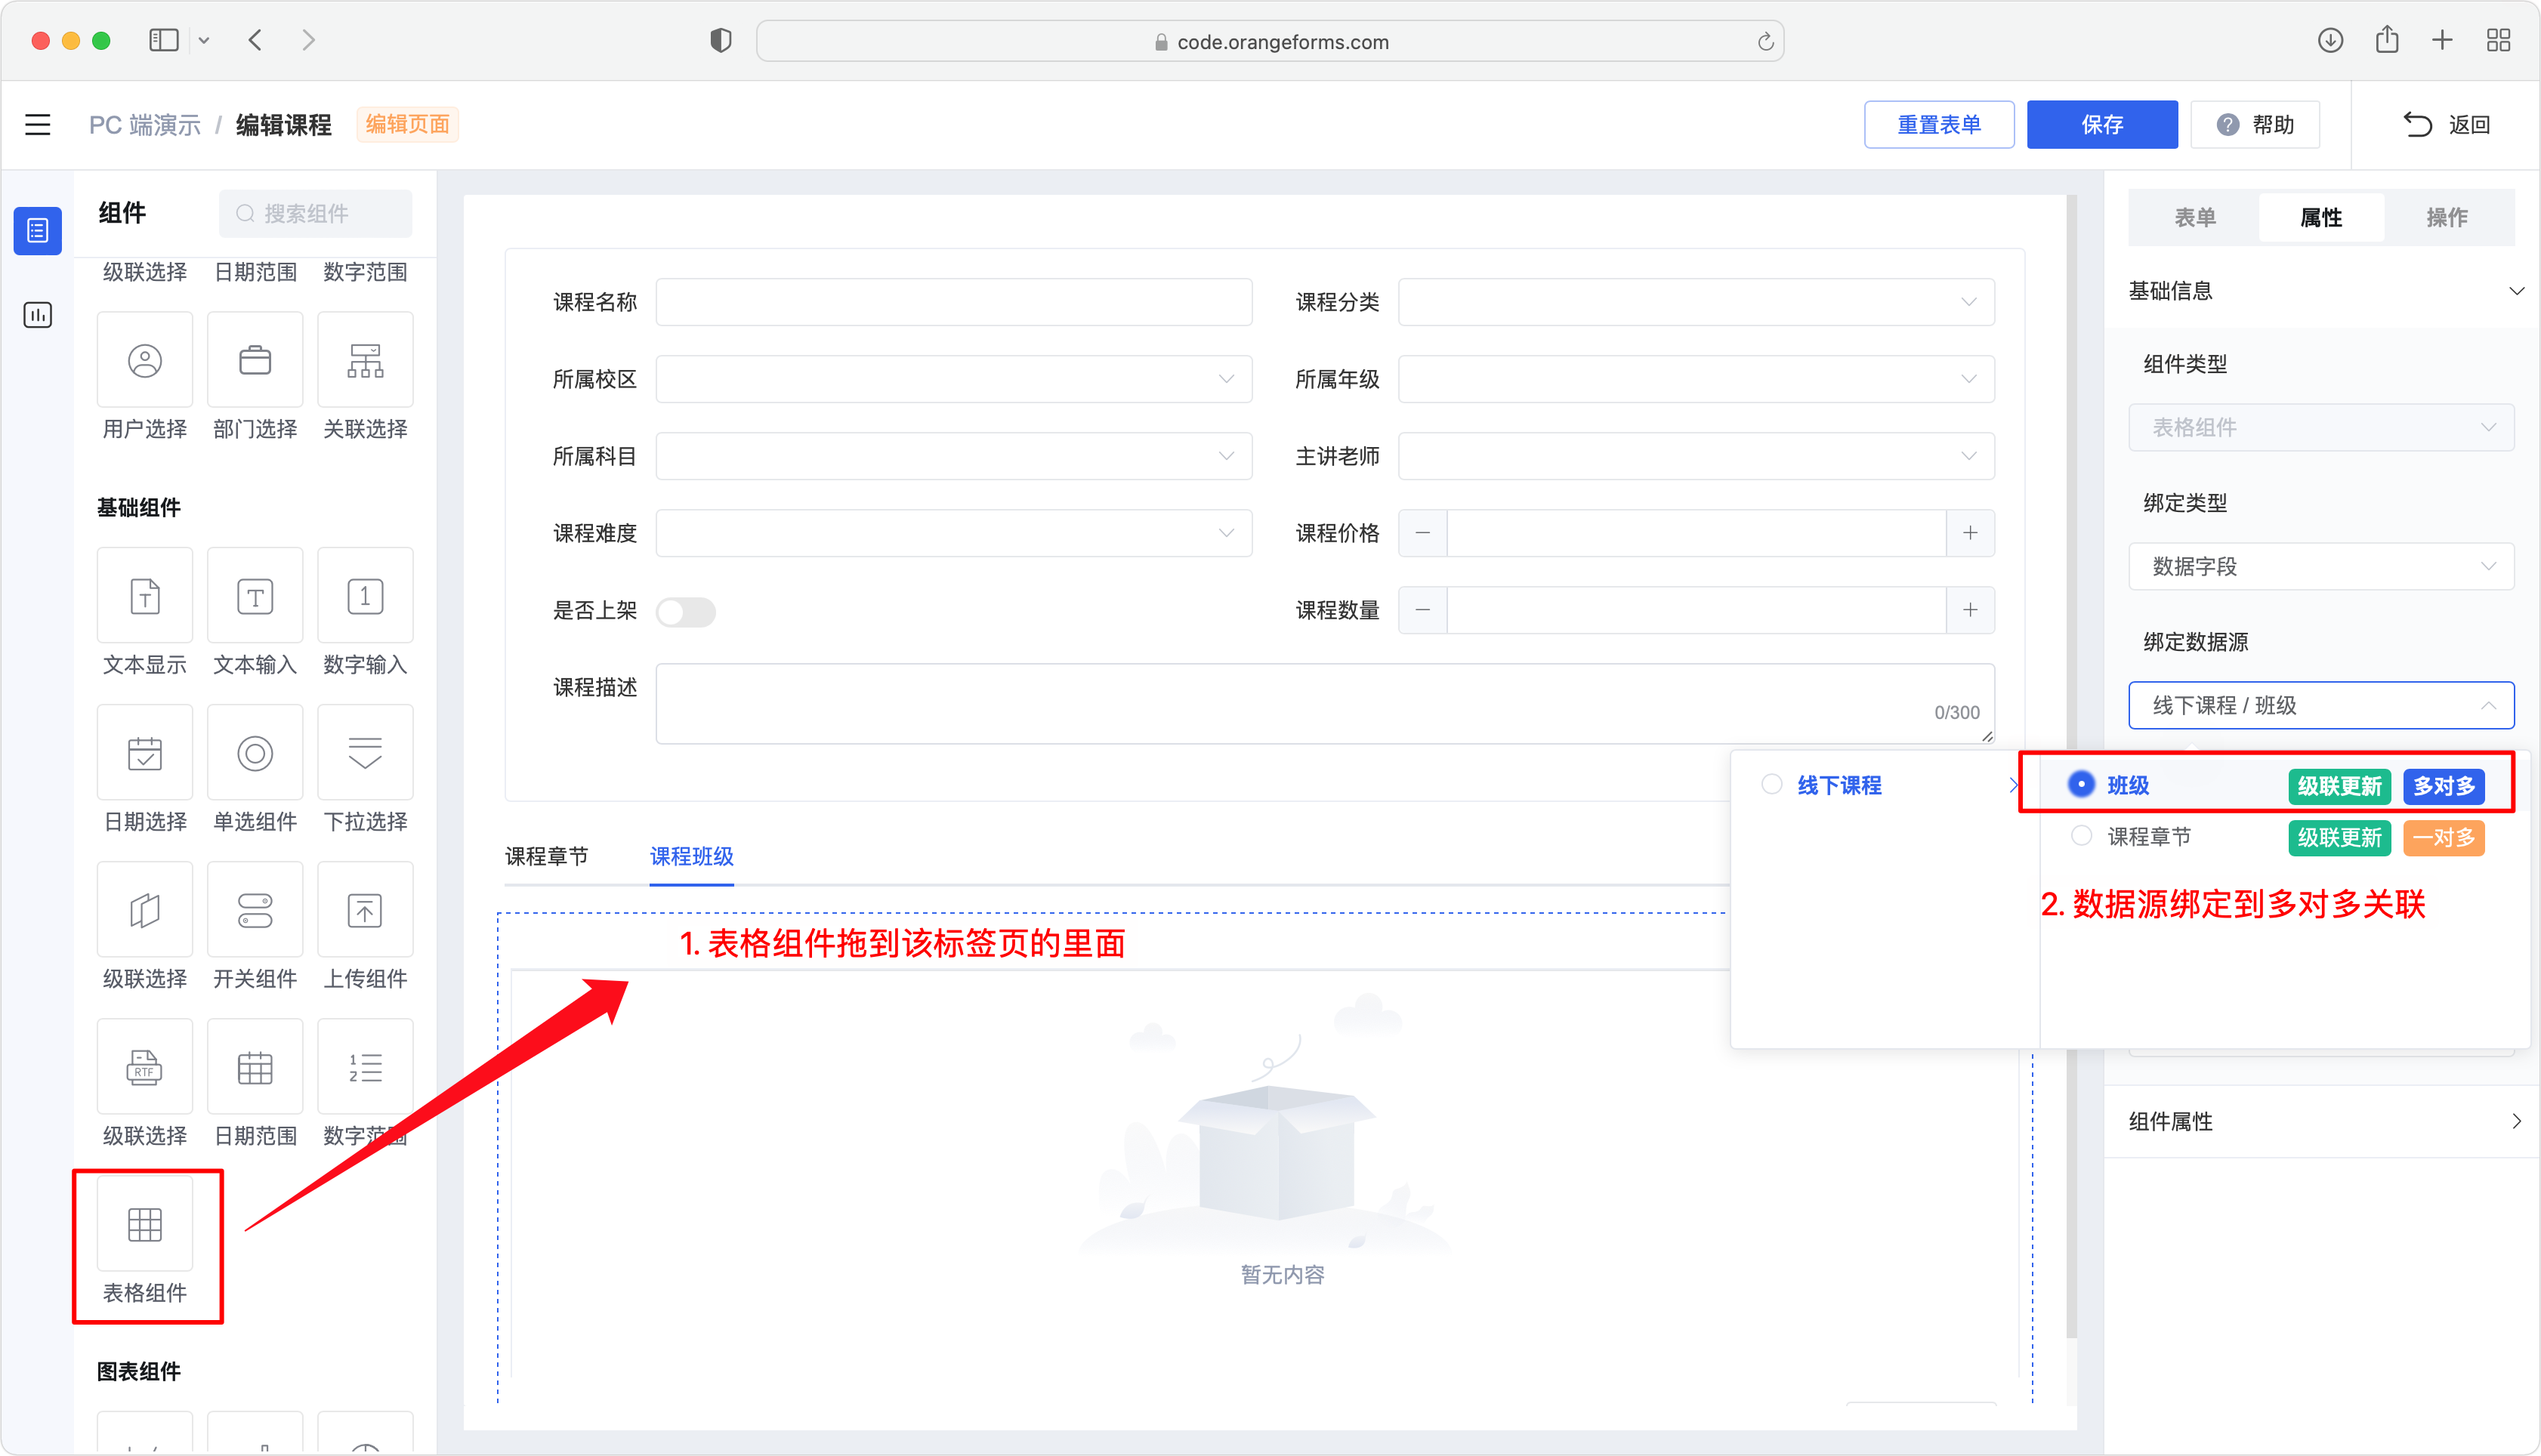Open privacy shield report
This screenshot has width=2541, height=1456.
tap(721, 41)
